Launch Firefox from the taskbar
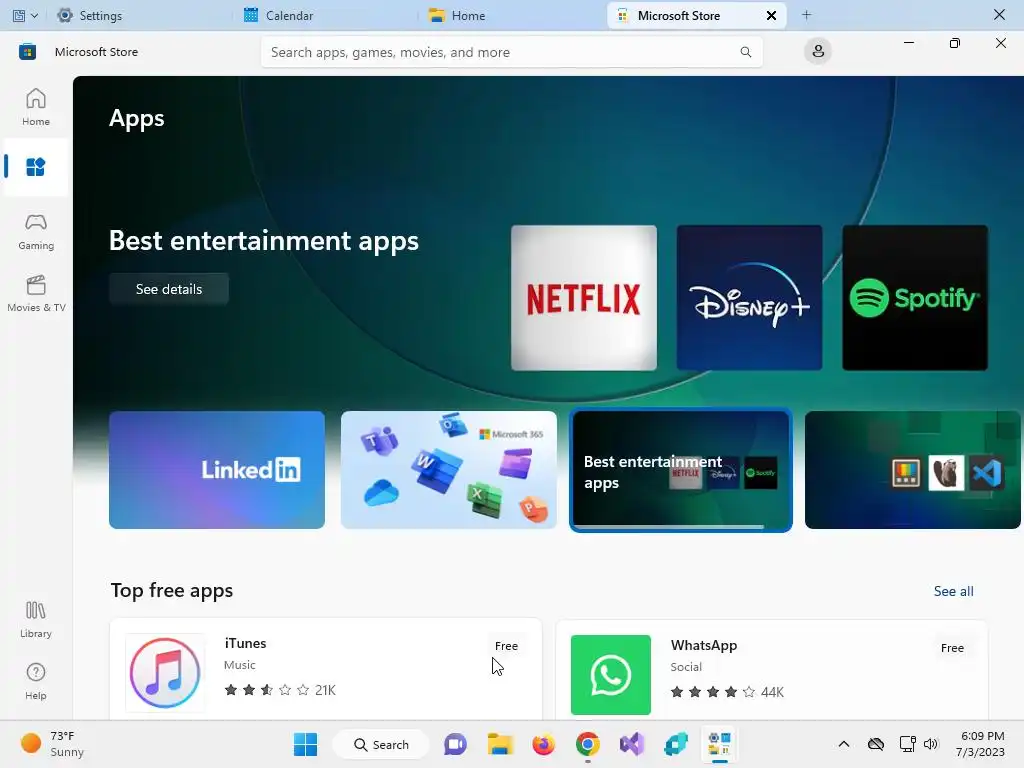1024x768 pixels. tap(543, 744)
